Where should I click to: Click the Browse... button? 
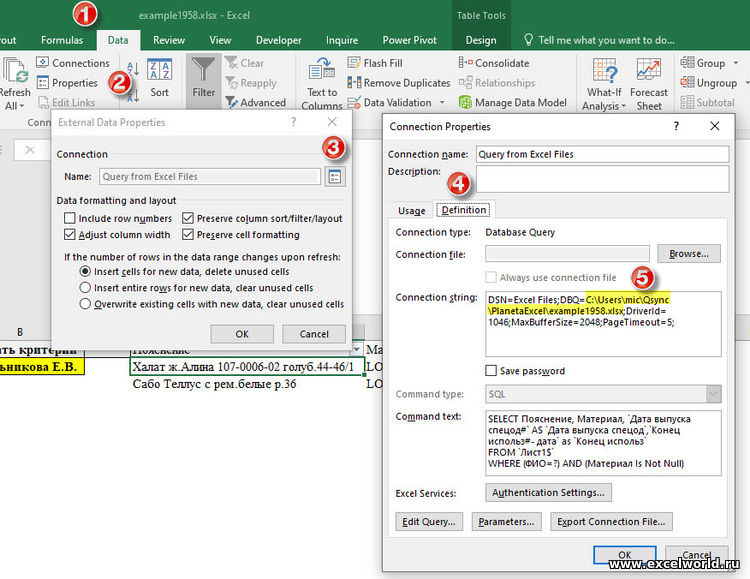click(689, 254)
